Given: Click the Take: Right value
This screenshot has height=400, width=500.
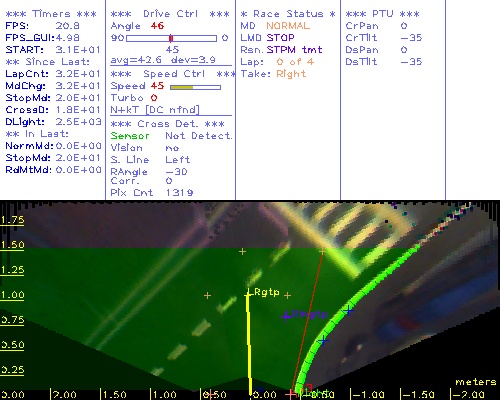Looking at the screenshot, I should tap(291, 74).
